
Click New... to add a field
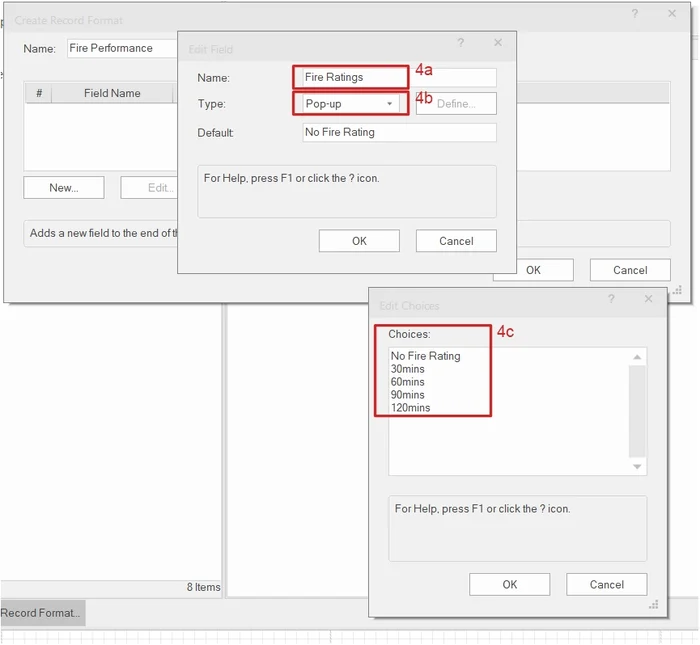click(x=63, y=188)
